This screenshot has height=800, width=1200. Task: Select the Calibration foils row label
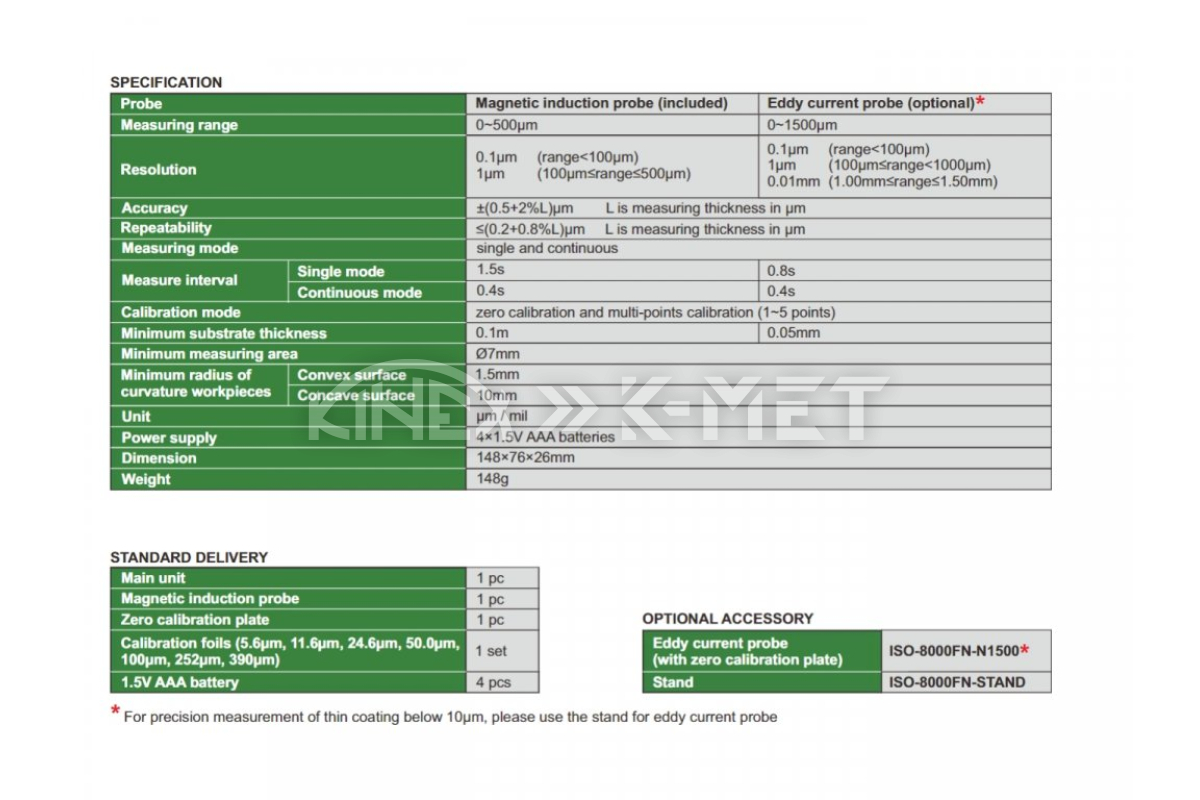click(288, 651)
